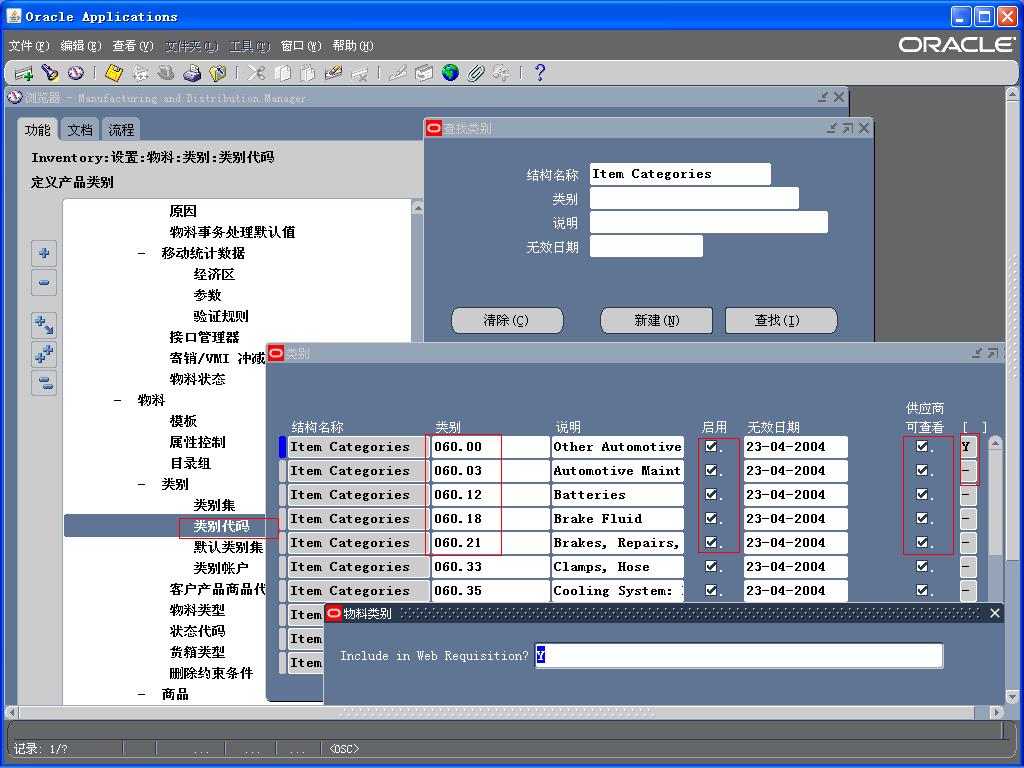Toggle 启用 checkbox for Clamps, Hose row
Image resolution: width=1024 pixels, height=768 pixels.
tap(711, 567)
